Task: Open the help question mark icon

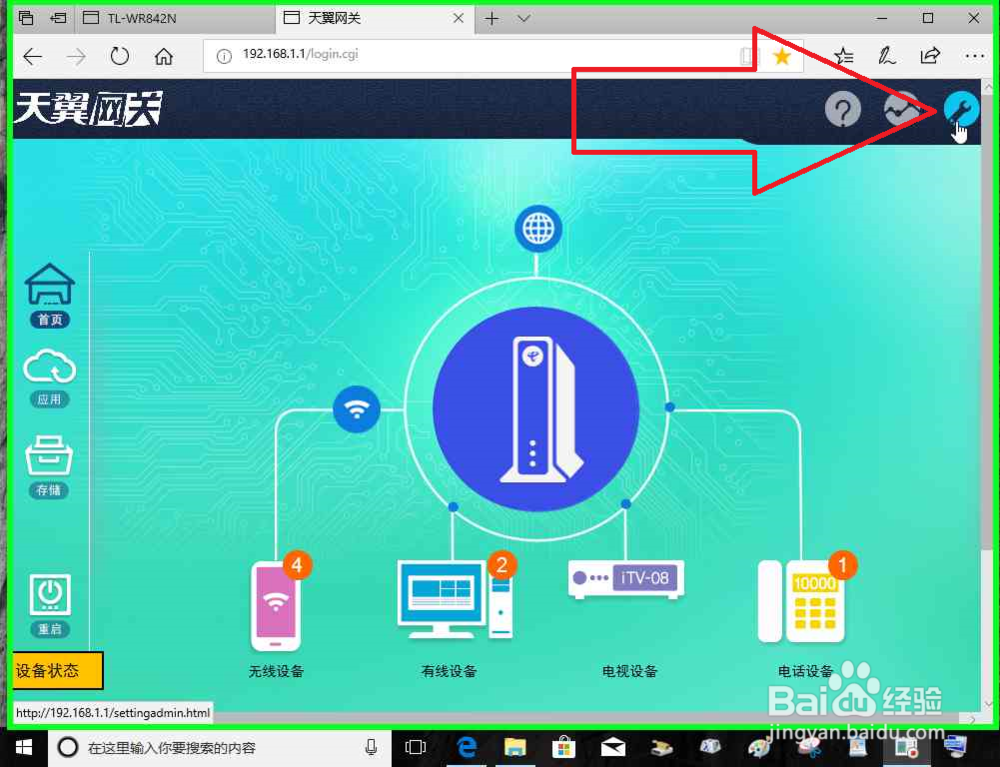Action: (x=842, y=110)
